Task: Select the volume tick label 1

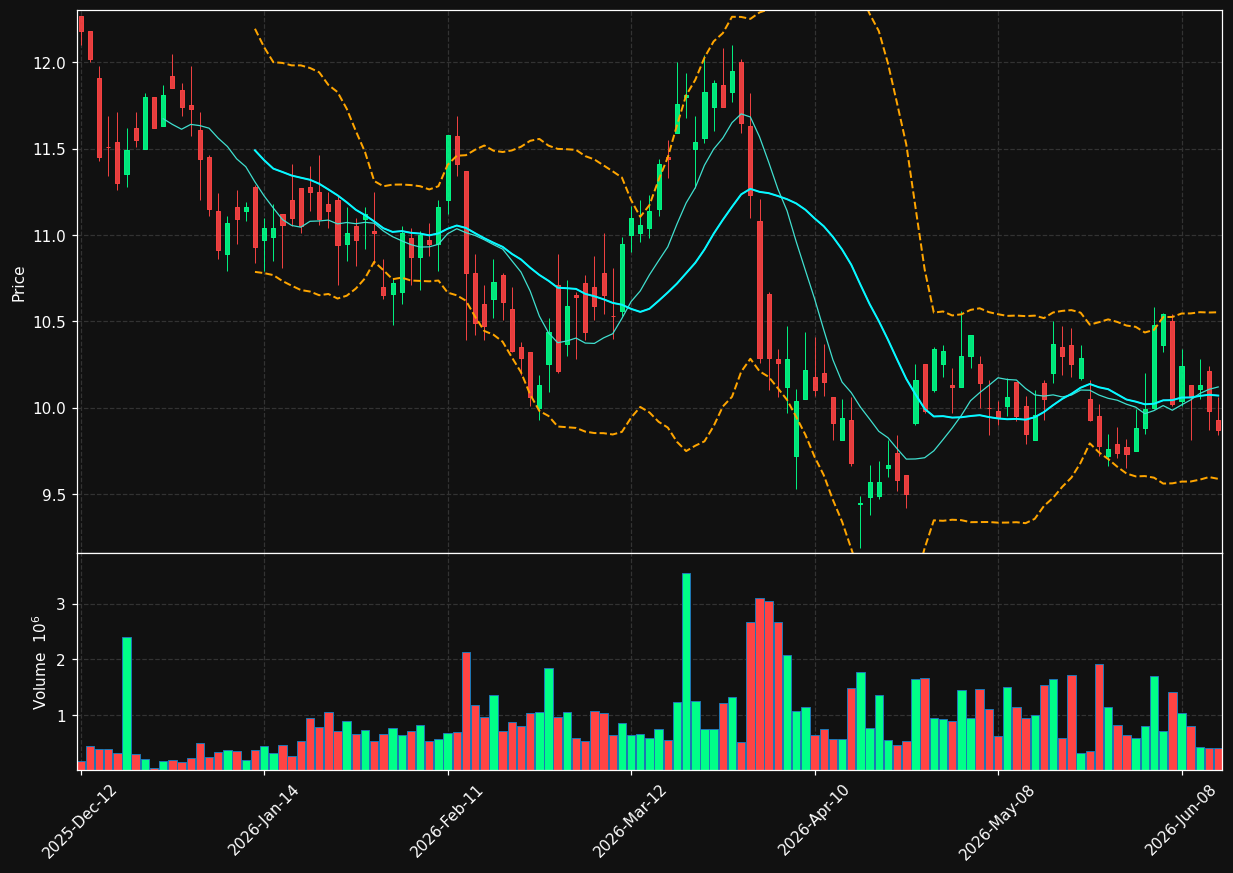Action: pos(60,716)
